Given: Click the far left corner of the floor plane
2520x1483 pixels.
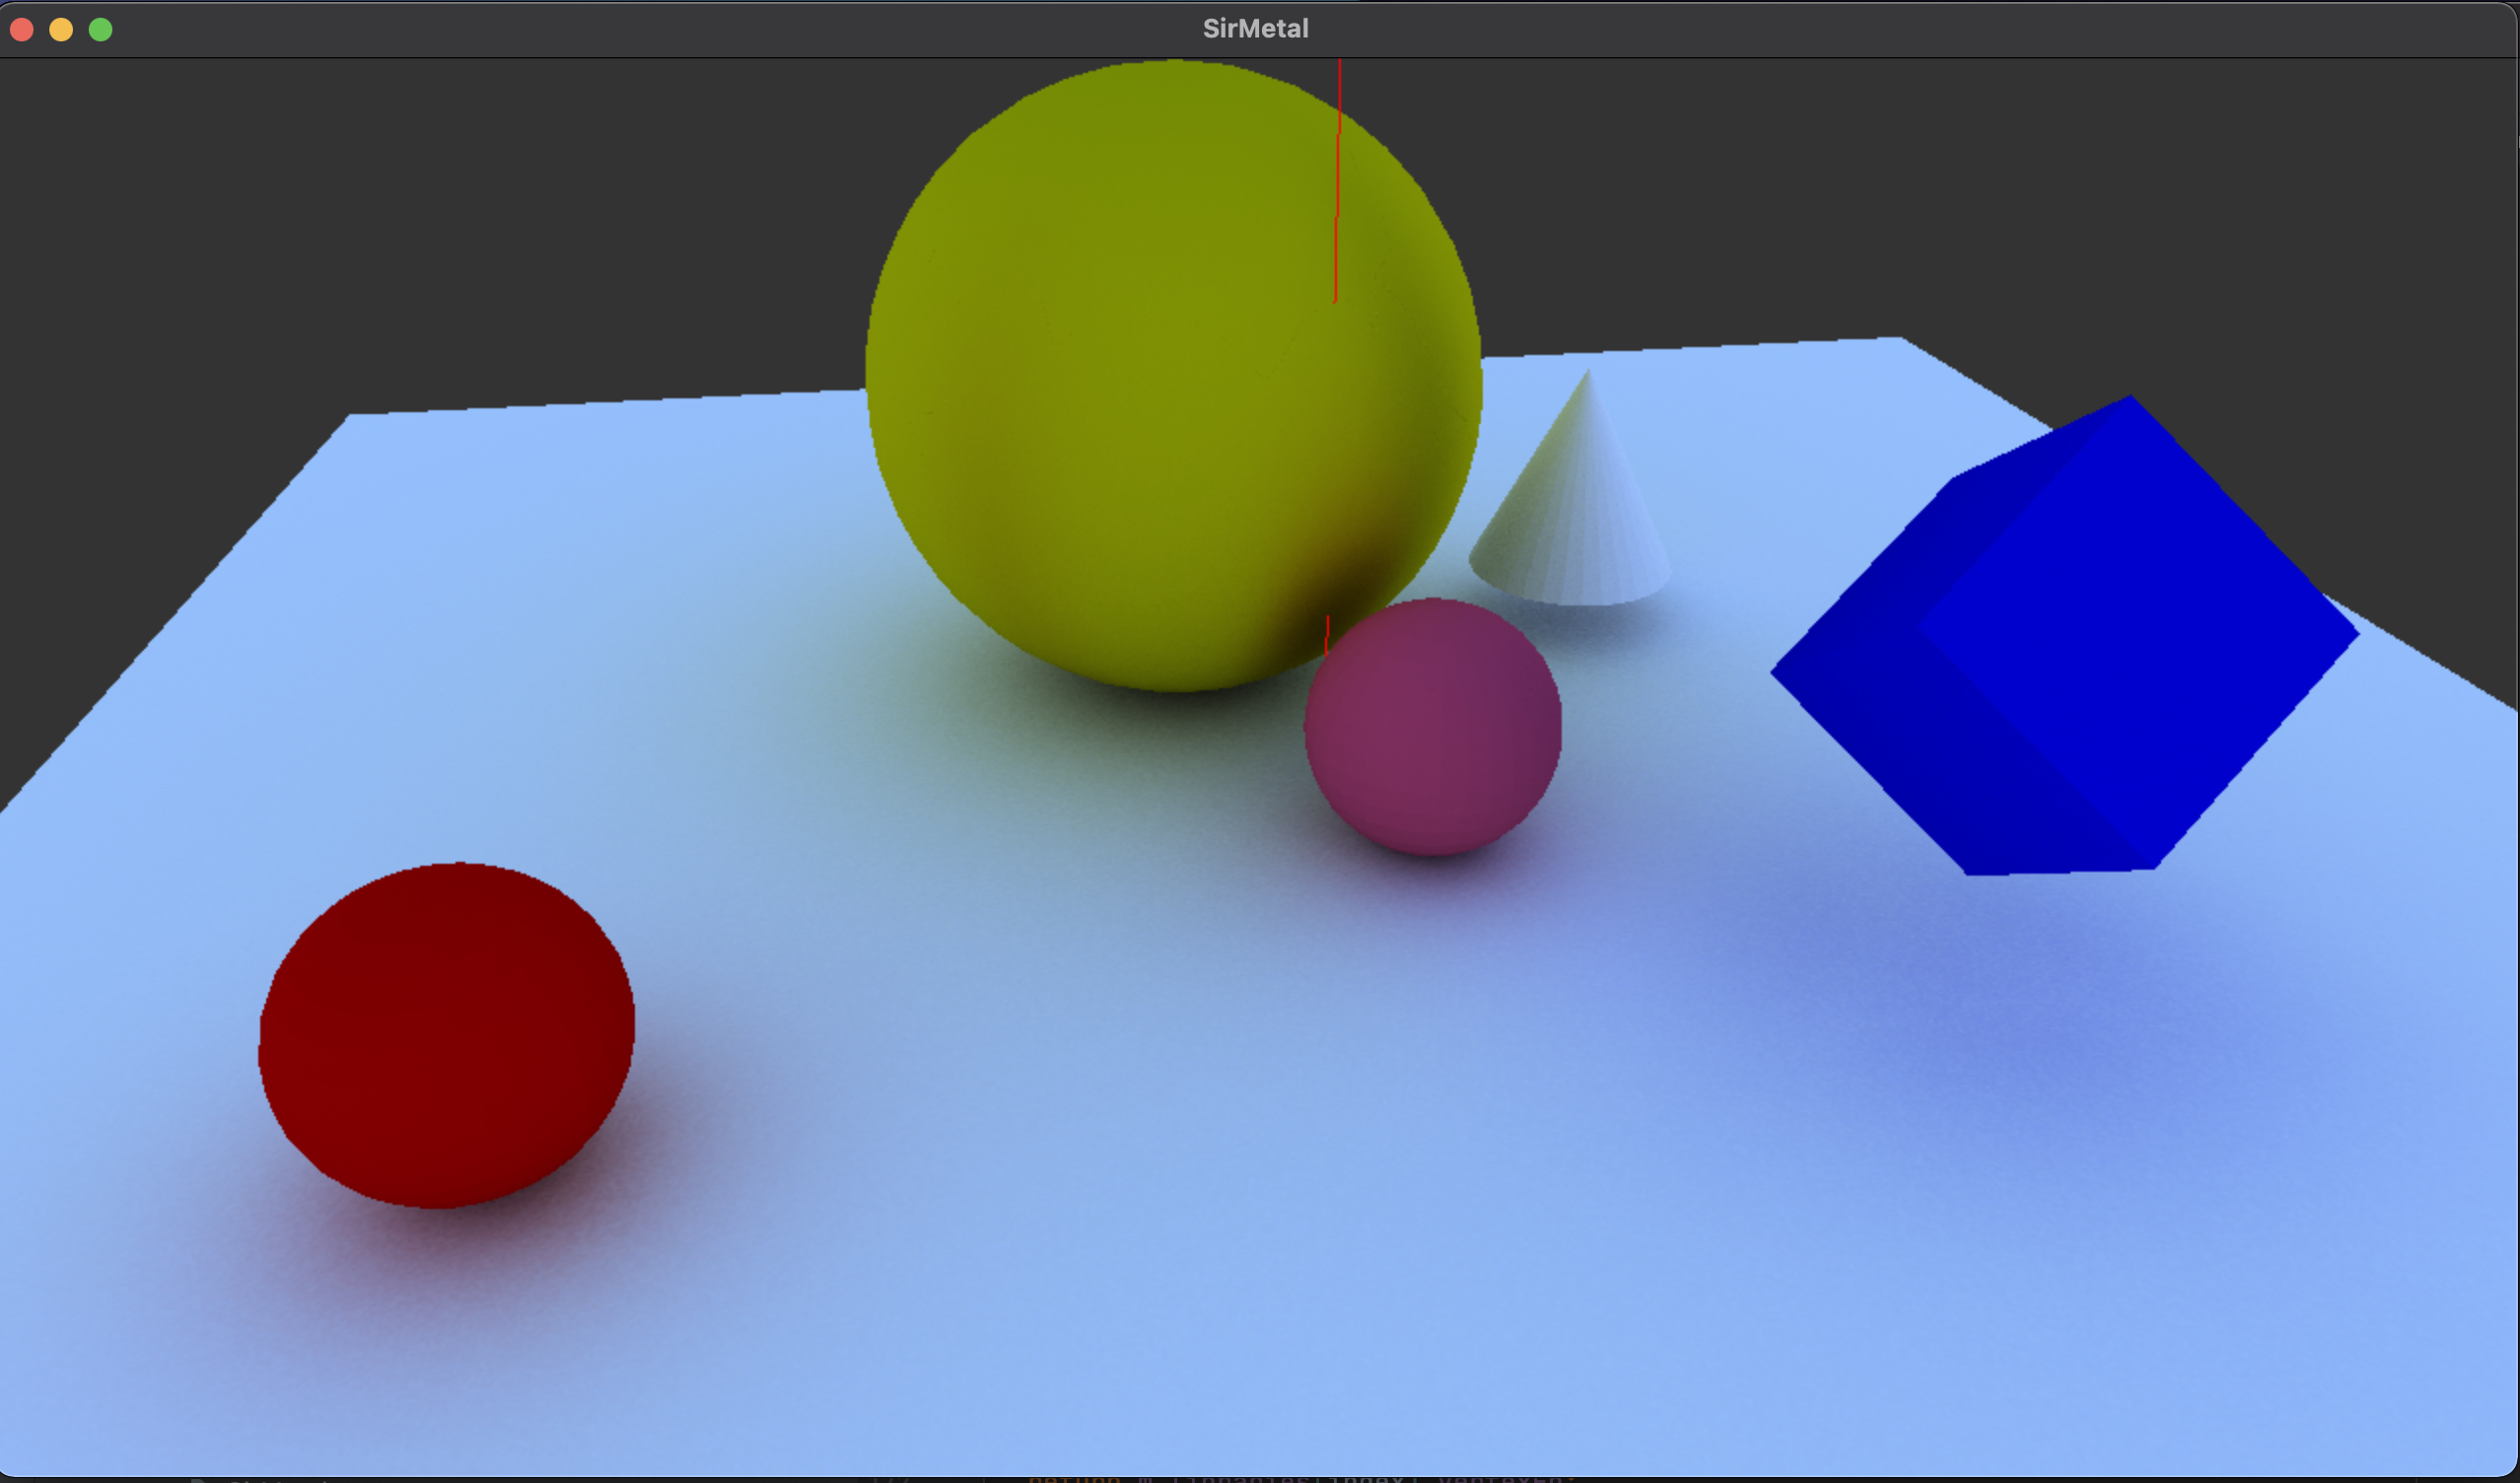Looking at the screenshot, I should [x=350, y=415].
